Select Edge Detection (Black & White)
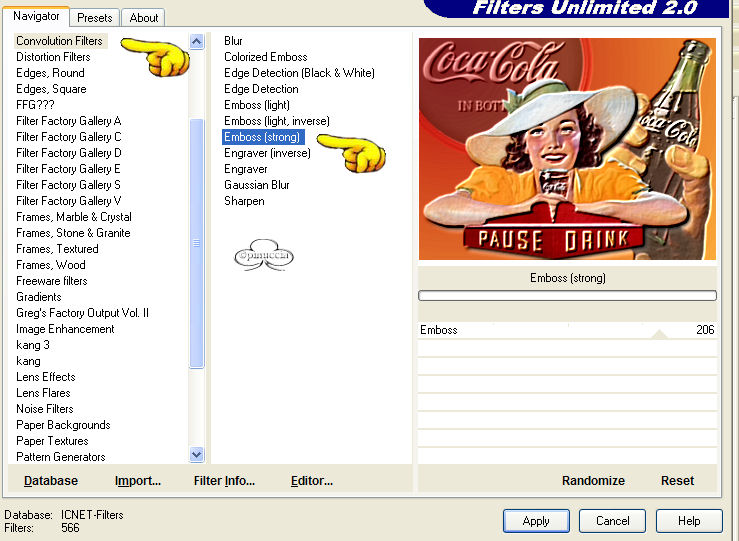This screenshot has height=541, width=739. point(299,73)
